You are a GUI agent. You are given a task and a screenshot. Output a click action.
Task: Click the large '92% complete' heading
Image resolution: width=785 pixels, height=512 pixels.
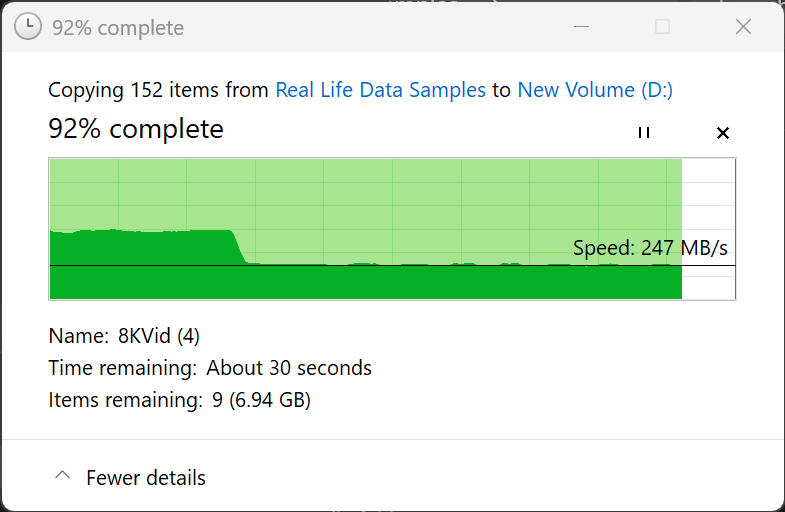point(136,129)
